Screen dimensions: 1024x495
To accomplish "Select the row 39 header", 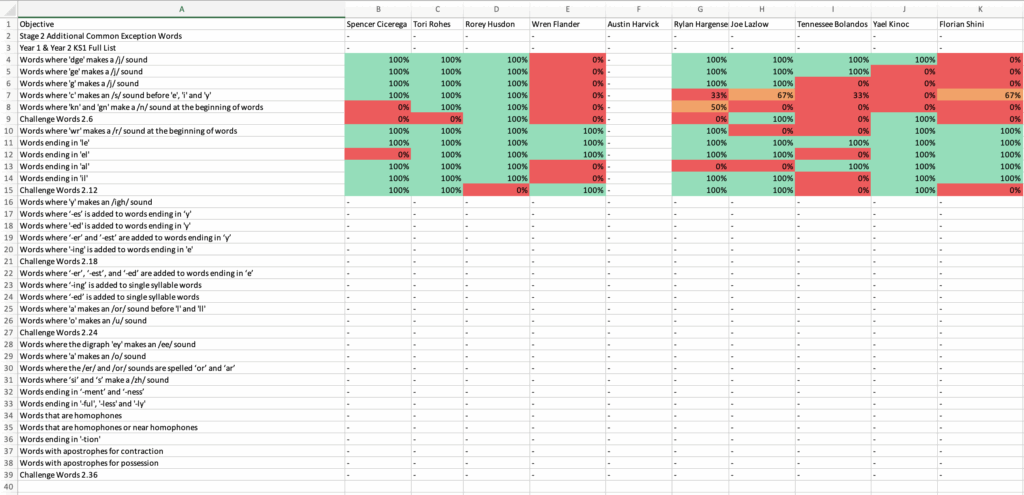I will click(x=8, y=474).
